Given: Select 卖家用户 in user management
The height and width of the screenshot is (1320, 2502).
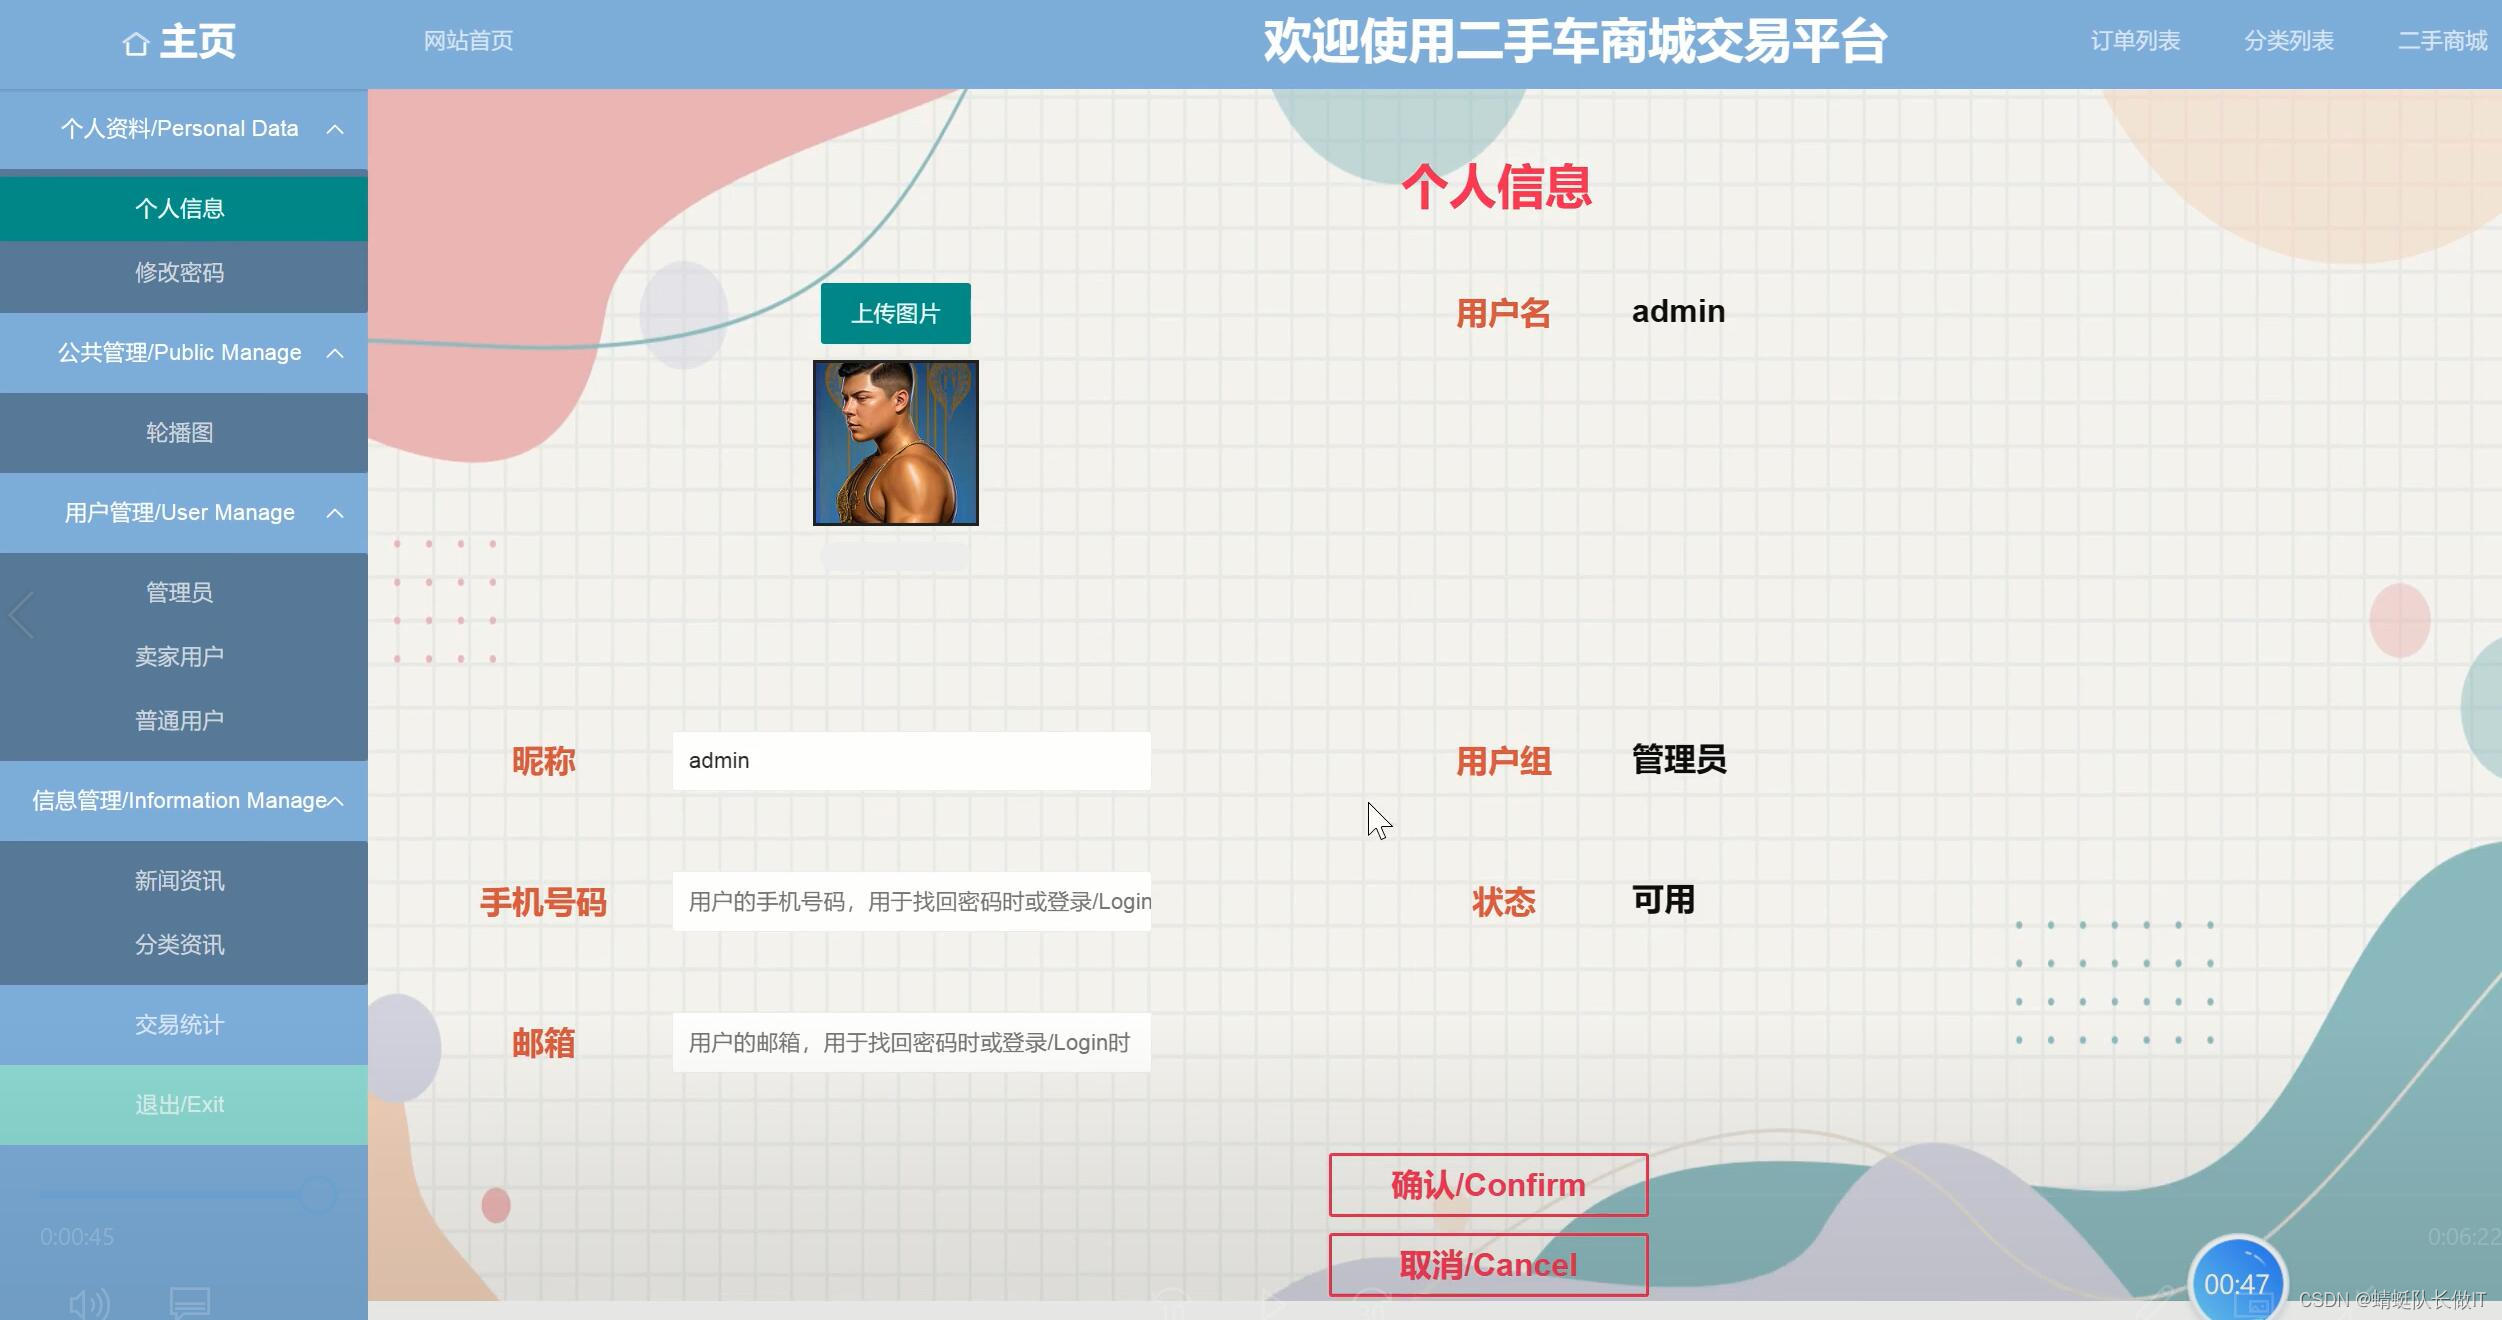Looking at the screenshot, I should pos(180,657).
